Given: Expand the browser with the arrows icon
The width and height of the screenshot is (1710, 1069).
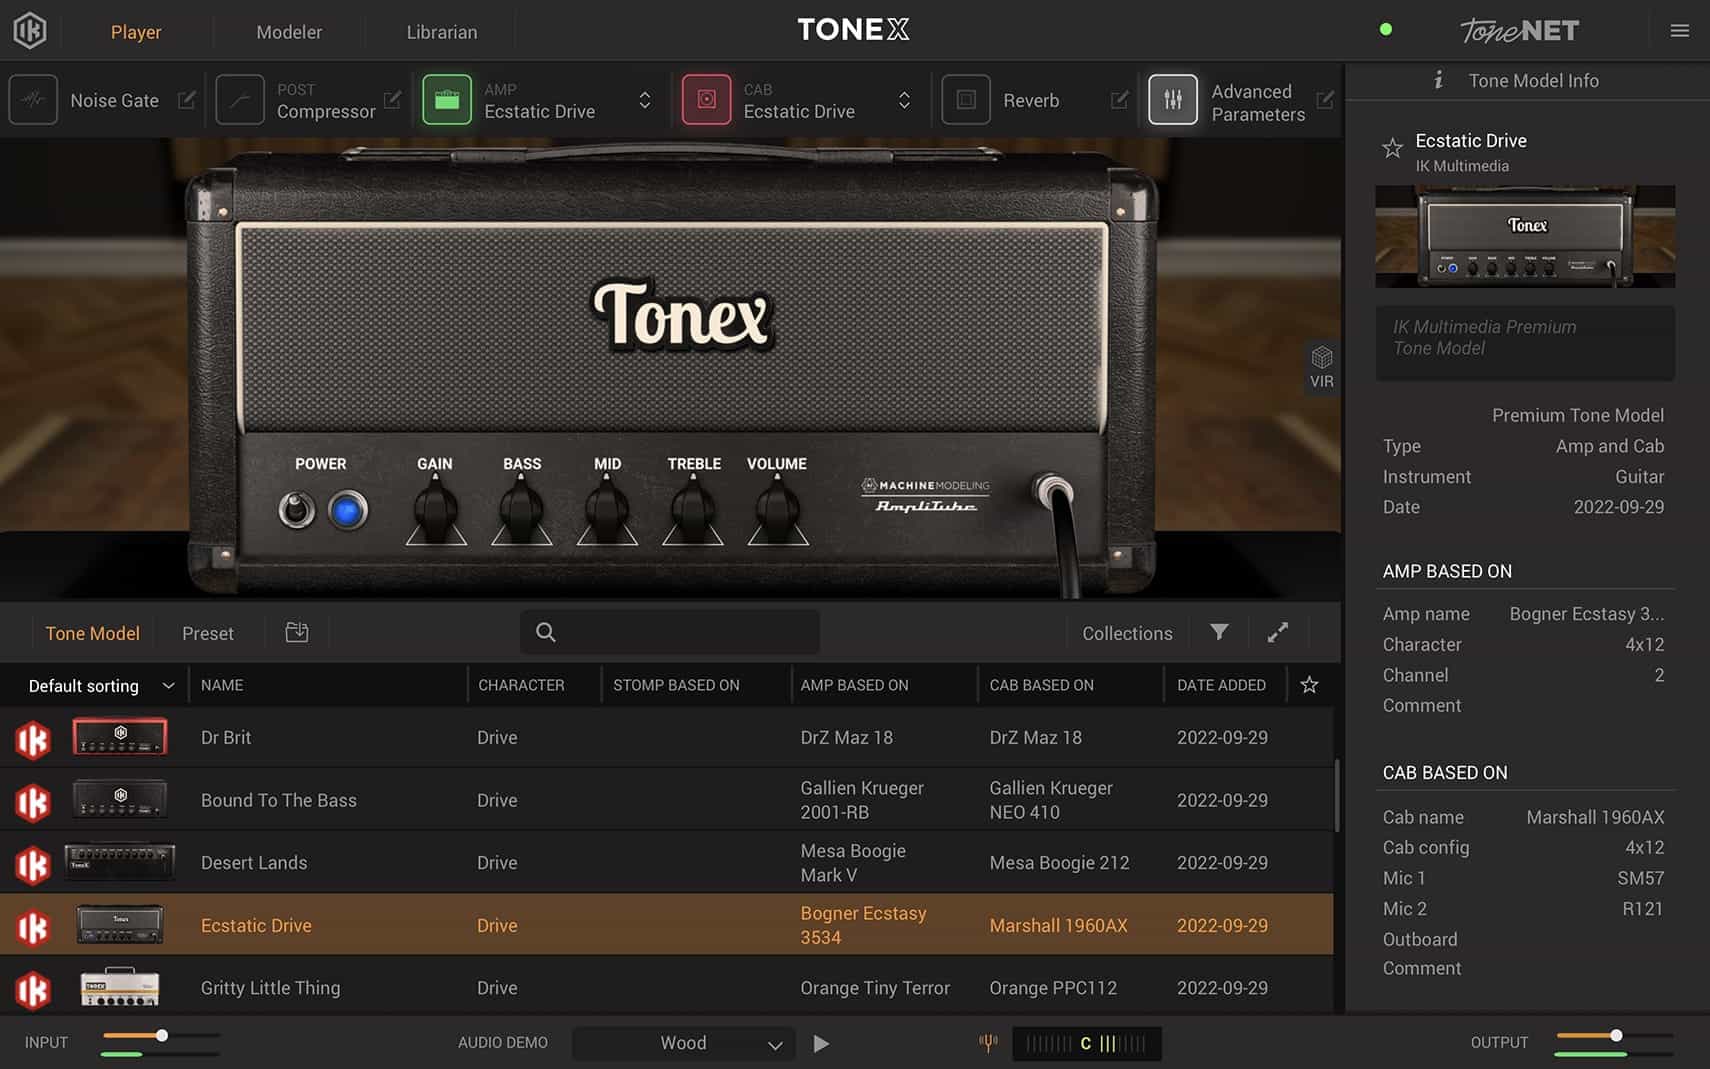Looking at the screenshot, I should click(x=1278, y=632).
